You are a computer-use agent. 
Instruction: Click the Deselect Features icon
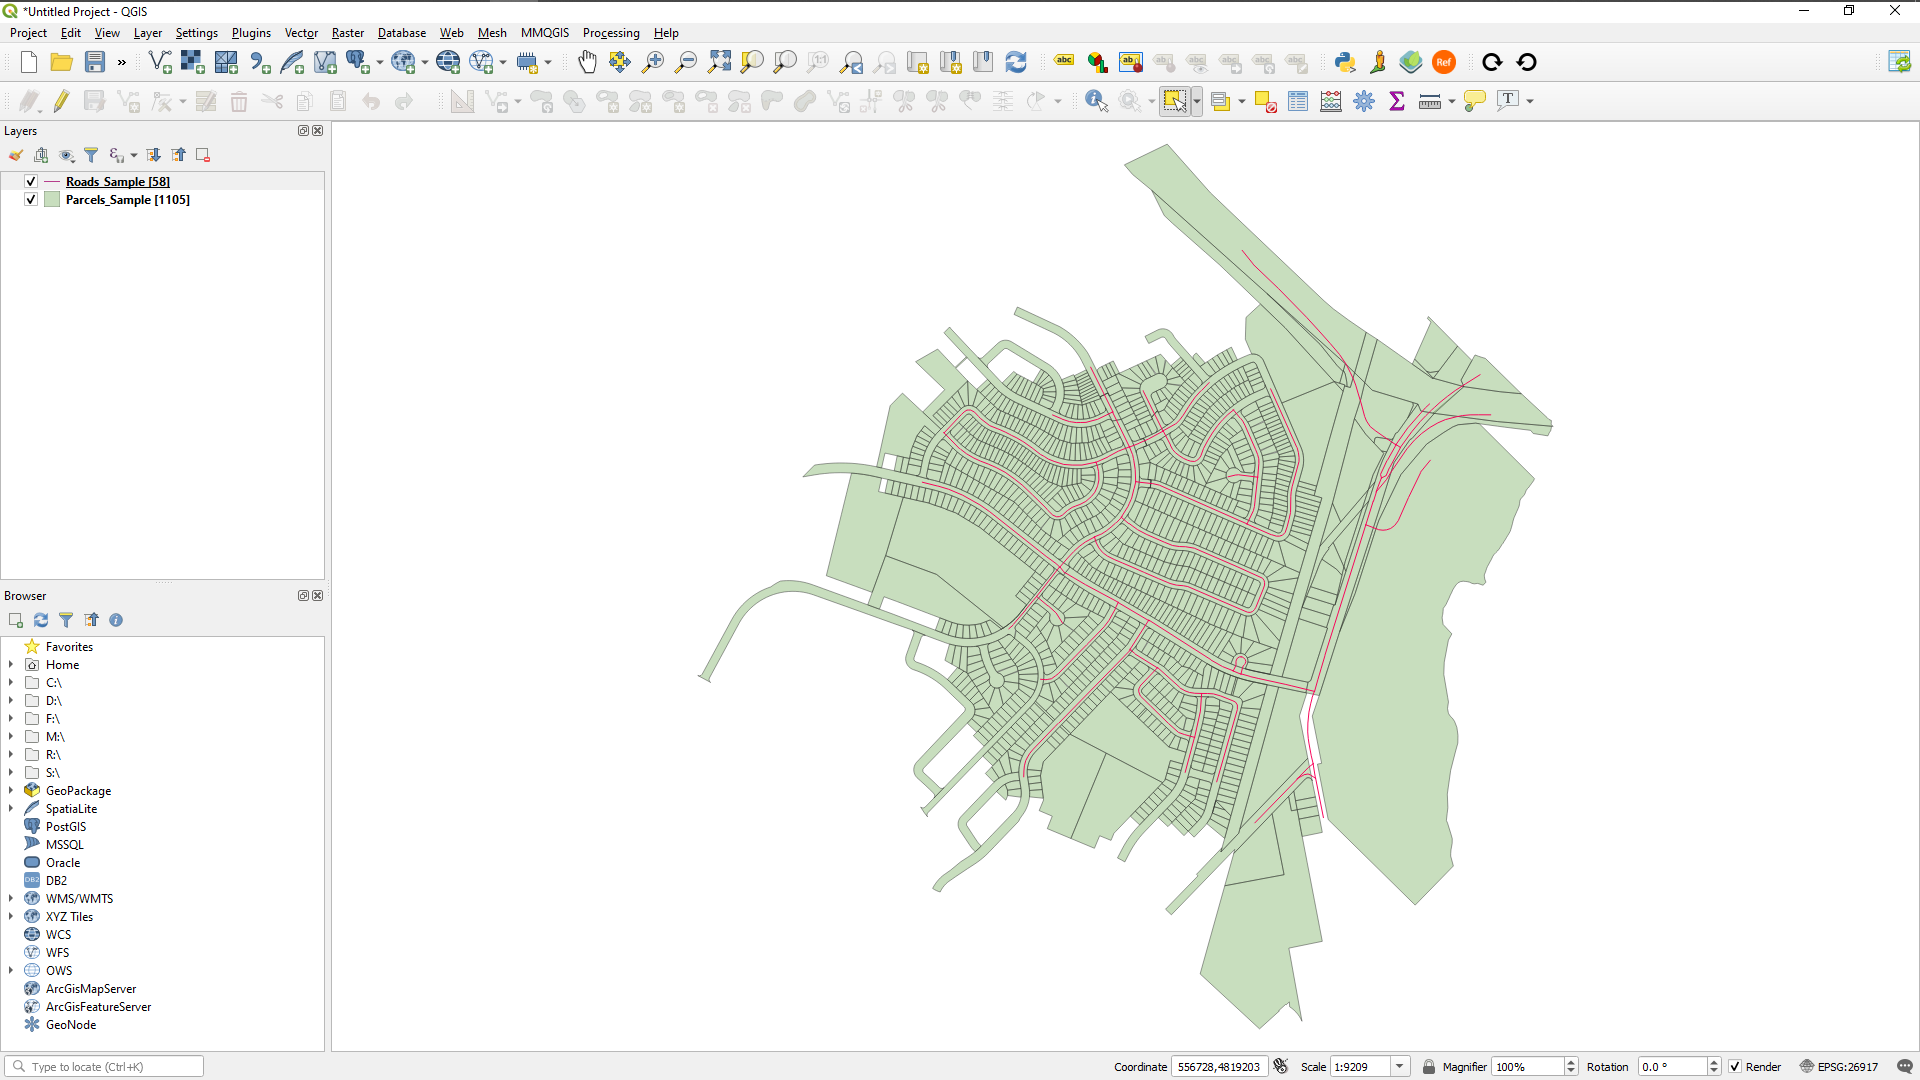1265,101
